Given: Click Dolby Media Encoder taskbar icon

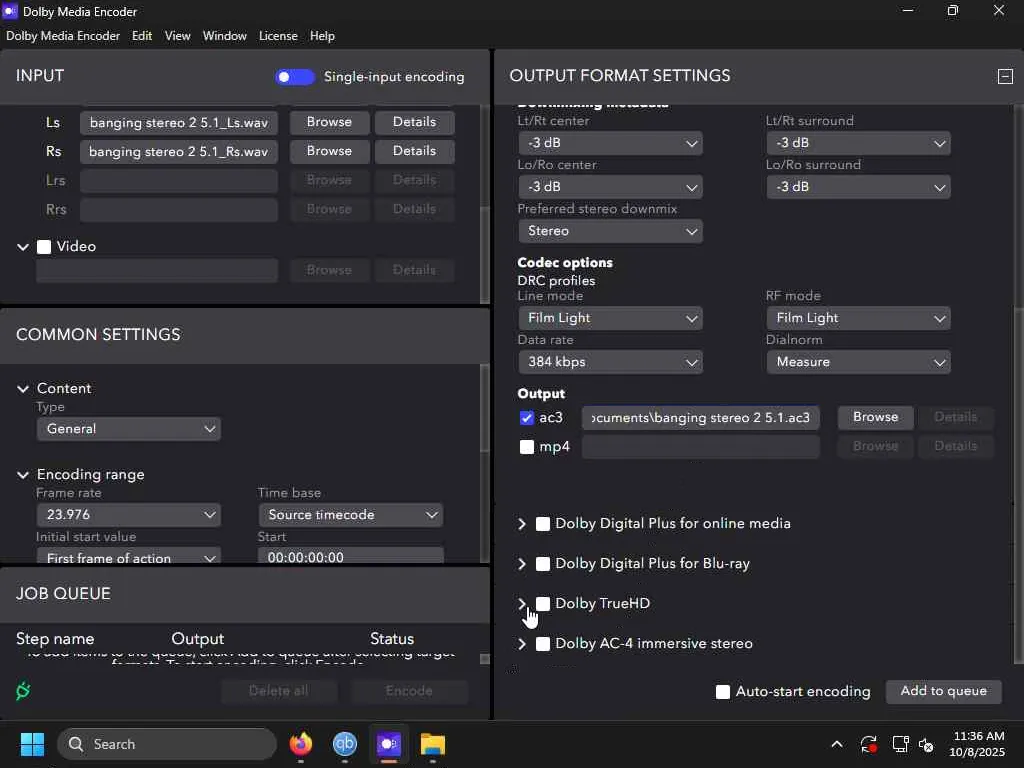Looking at the screenshot, I should click(389, 744).
